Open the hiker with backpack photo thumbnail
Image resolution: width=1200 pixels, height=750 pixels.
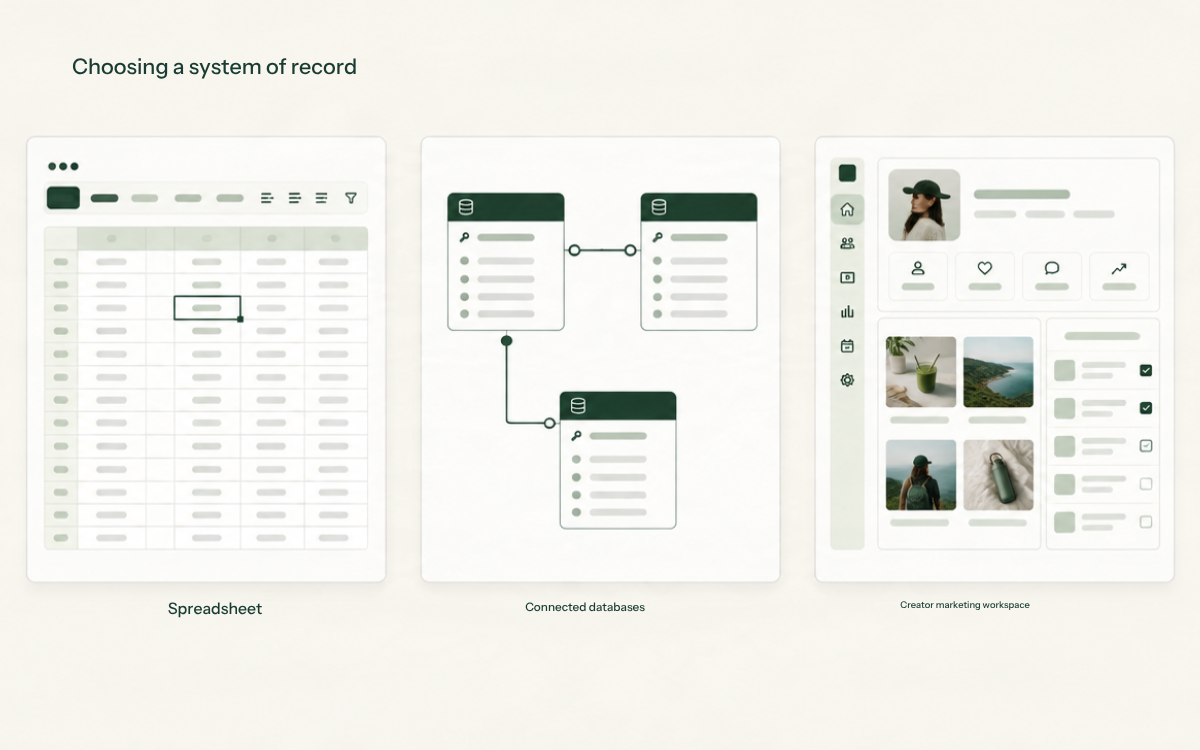click(x=921, y=475)
